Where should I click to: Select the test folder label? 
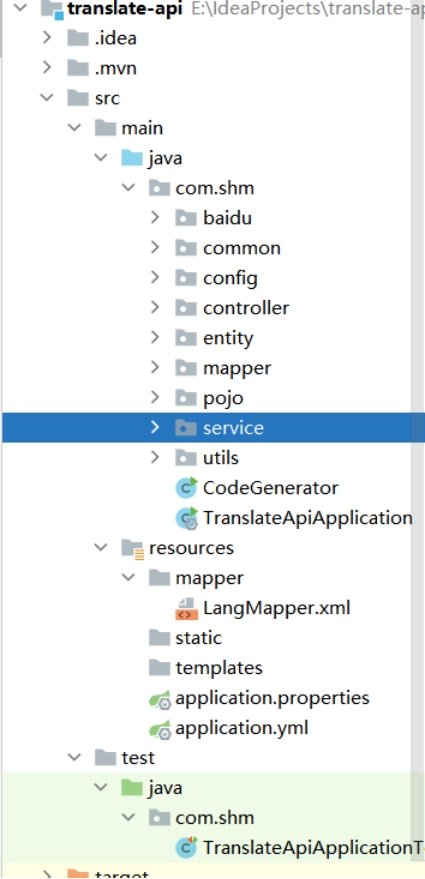[138, 757]
